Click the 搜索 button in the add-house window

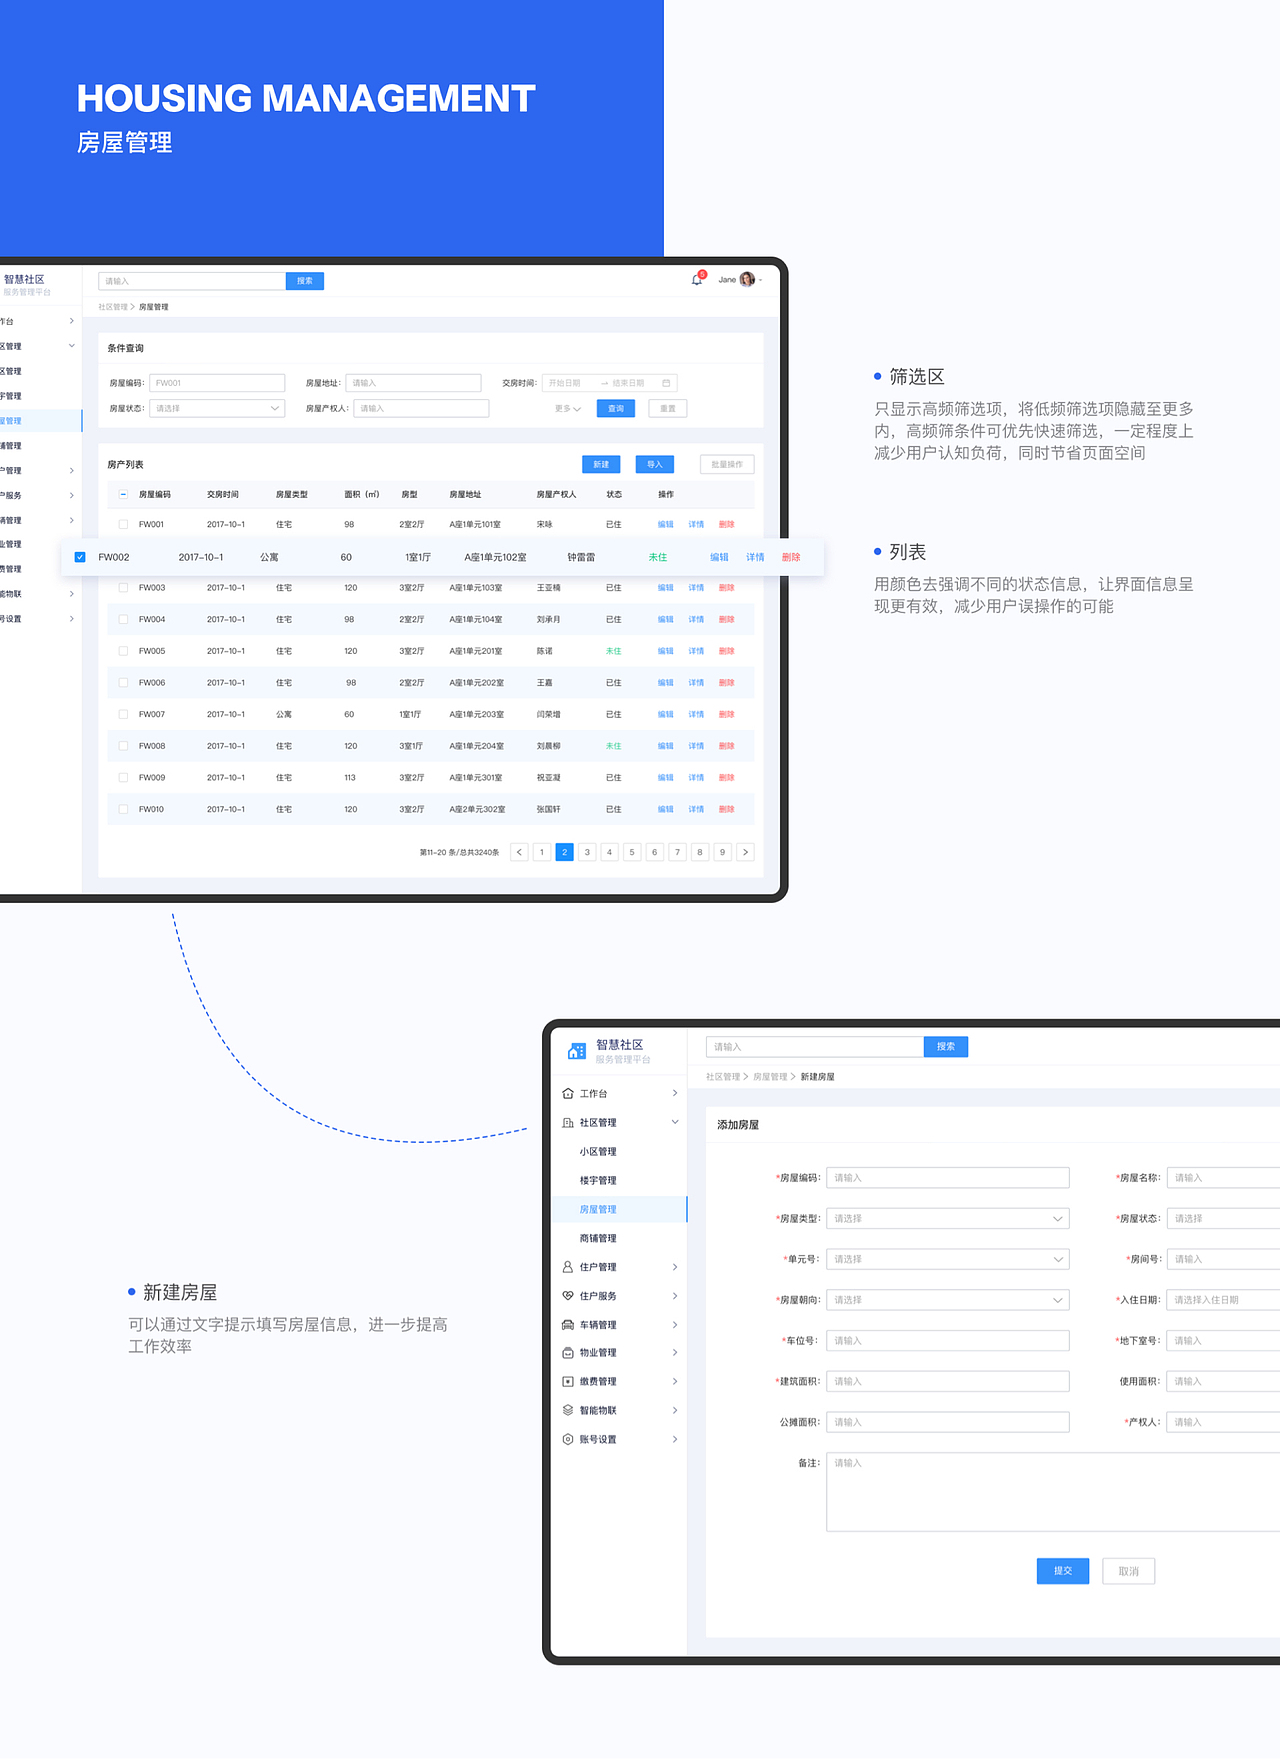click(946, 1047)
